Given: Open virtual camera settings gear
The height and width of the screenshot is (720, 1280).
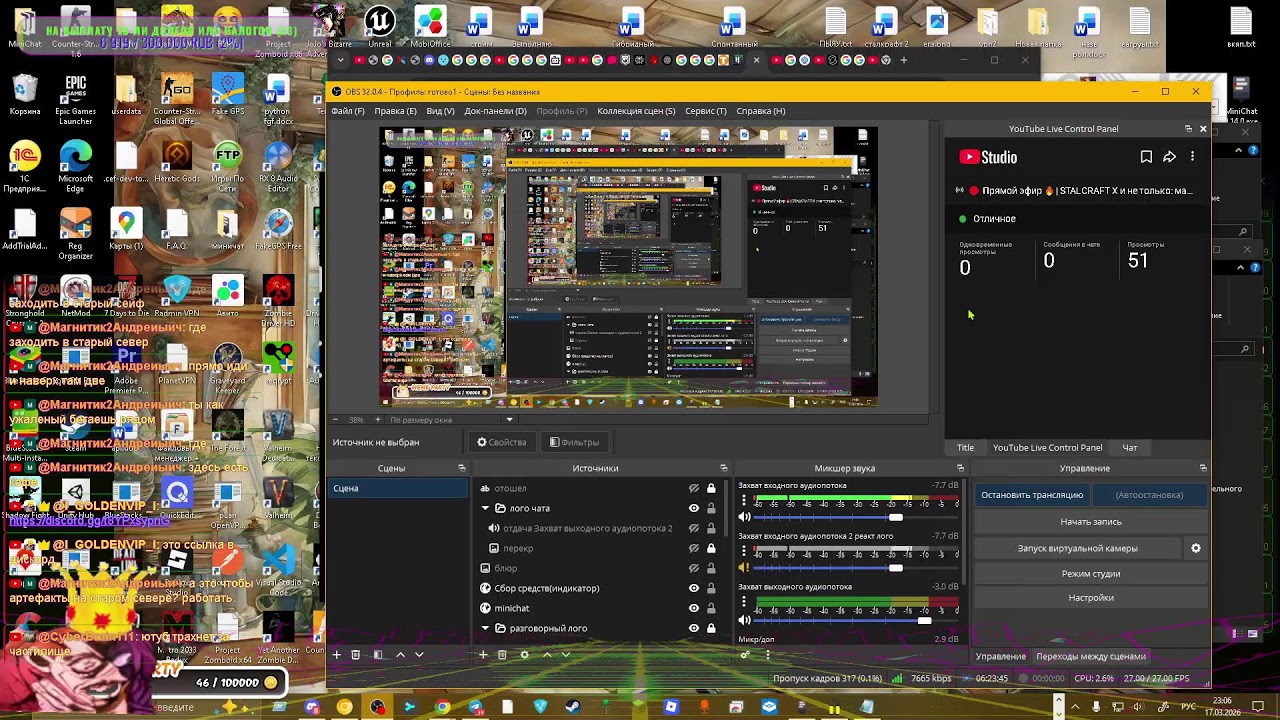Looking at the screenshot, I should pyautogui.click(x=1195, y=548).
